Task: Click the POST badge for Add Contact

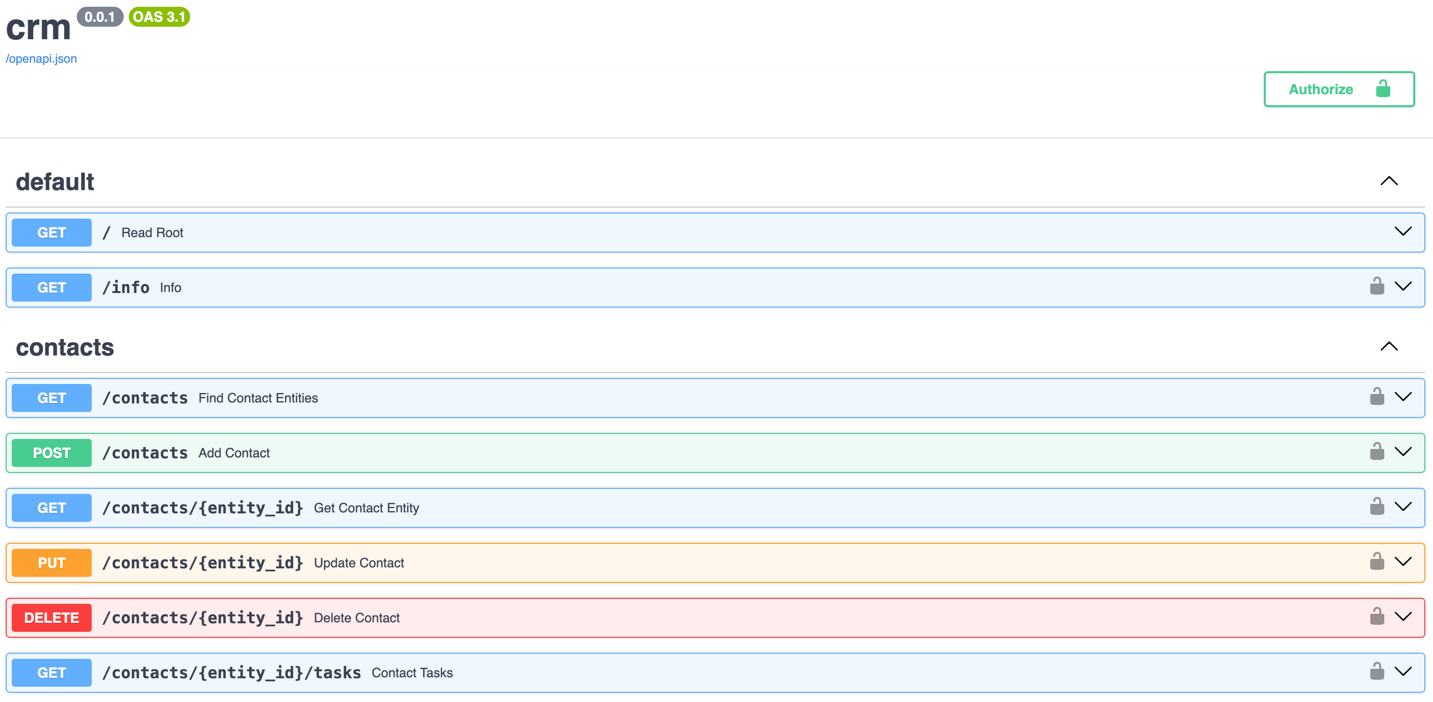Action: coord(52,452)
